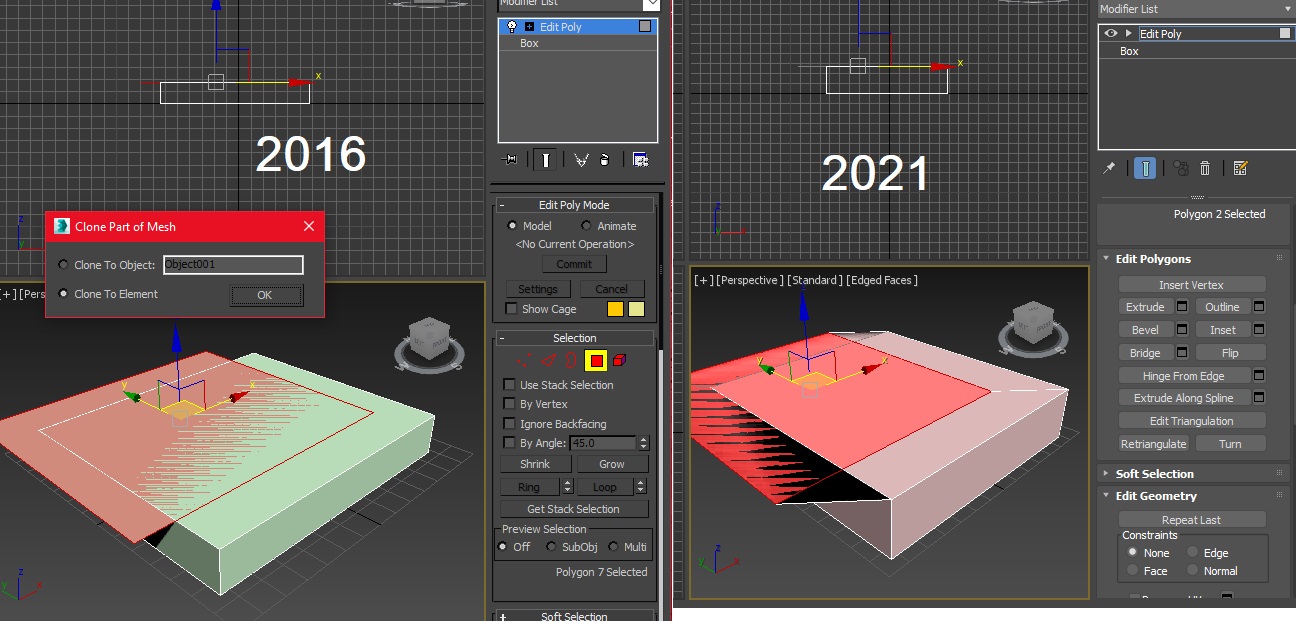Click the Show Cage color swatch

tap(613, 309)
